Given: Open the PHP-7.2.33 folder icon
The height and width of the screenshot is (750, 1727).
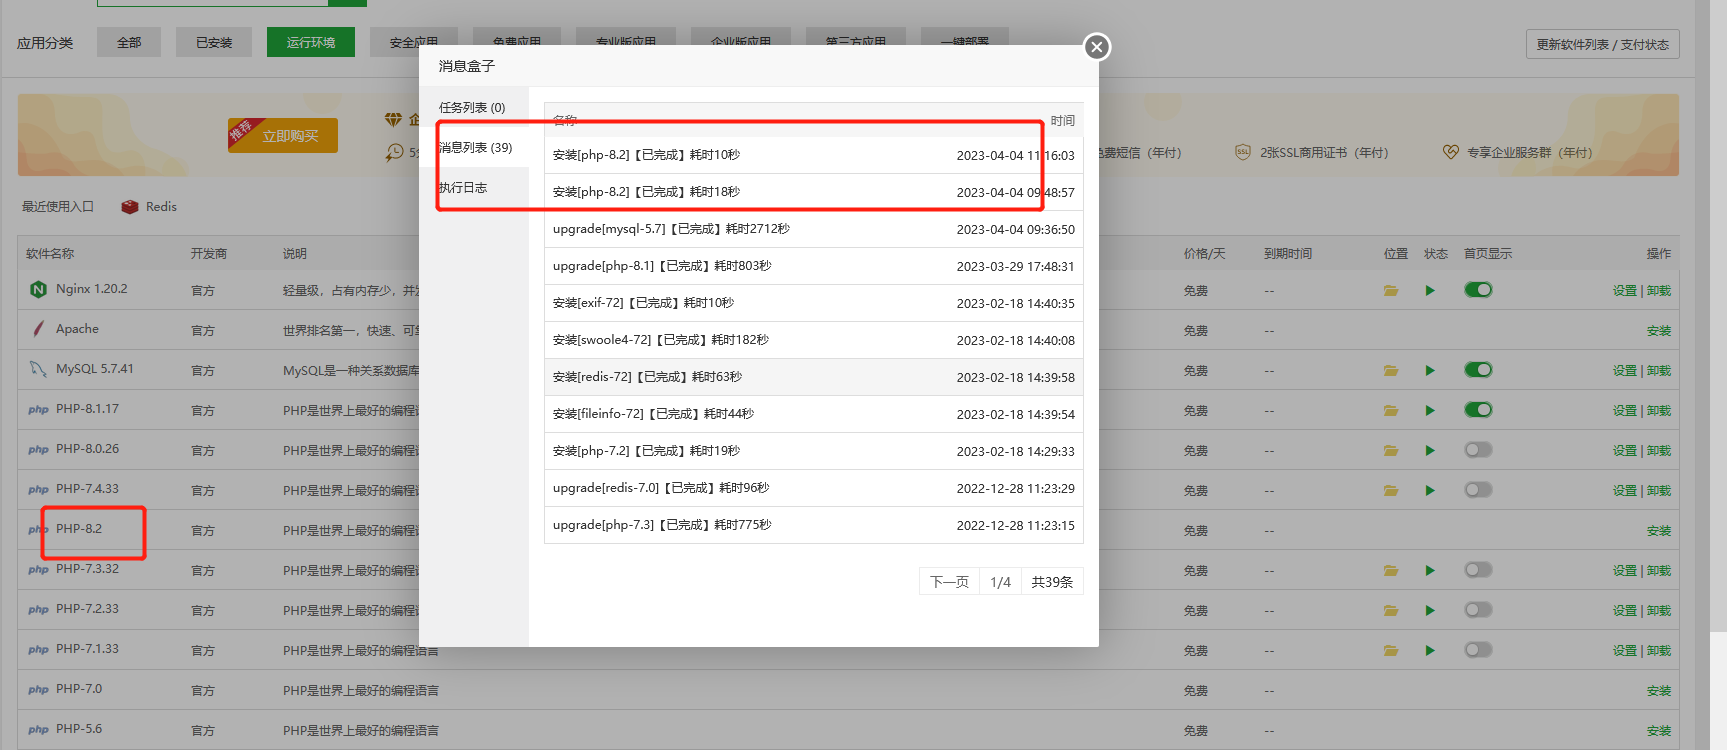Looking at the screenshot, I should [1391, 610].
